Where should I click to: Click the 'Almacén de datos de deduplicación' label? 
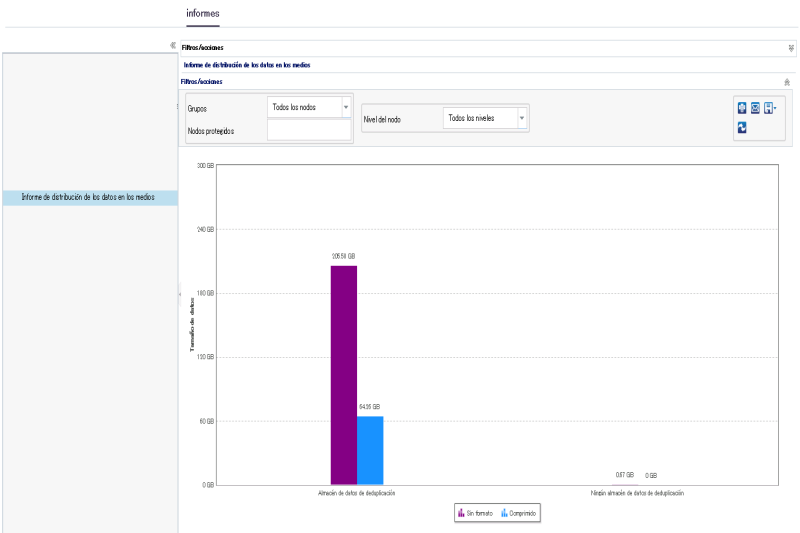click(x=357, y=493)
